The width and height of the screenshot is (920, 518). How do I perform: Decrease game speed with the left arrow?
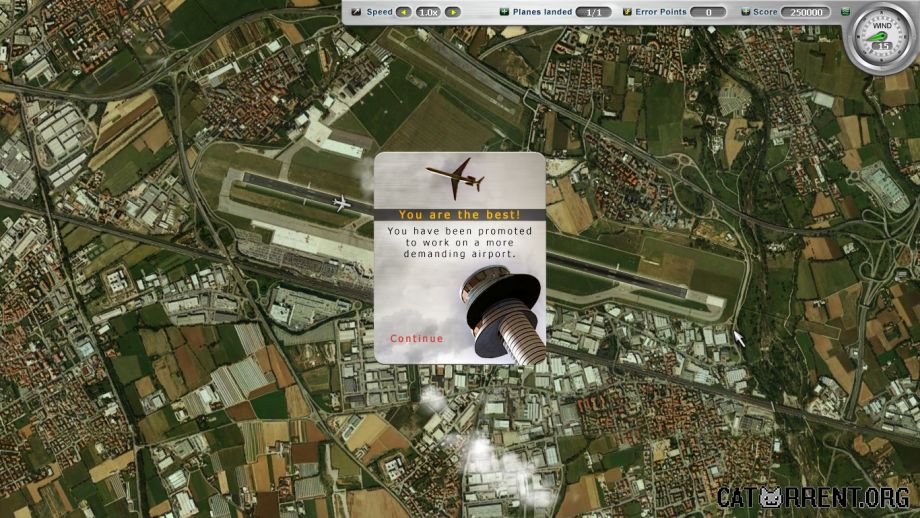coord(404,12)
